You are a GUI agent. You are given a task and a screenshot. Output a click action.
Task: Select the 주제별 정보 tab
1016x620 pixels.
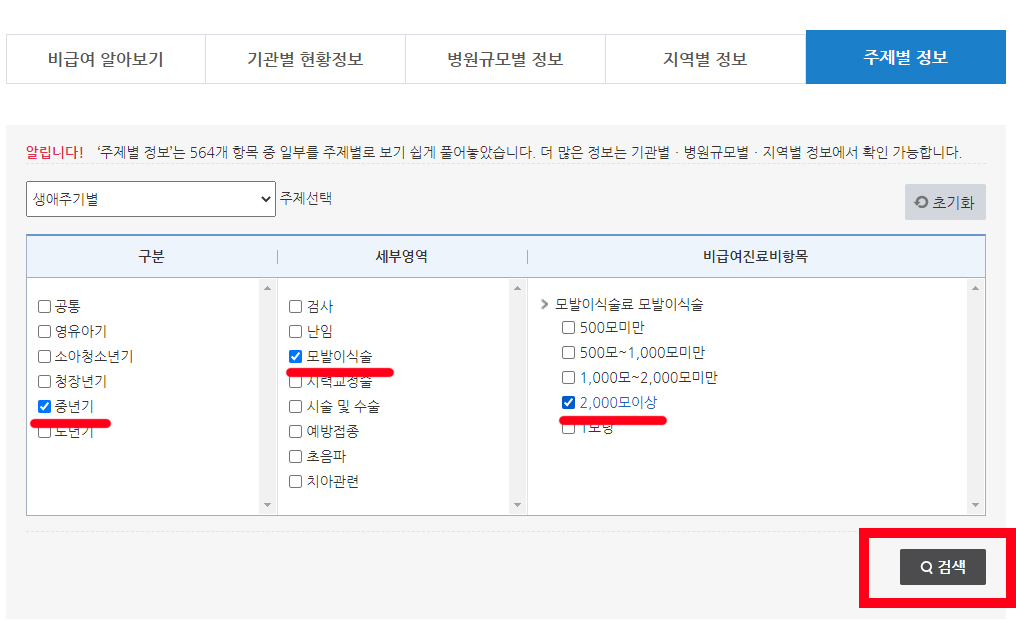[906, 57]
